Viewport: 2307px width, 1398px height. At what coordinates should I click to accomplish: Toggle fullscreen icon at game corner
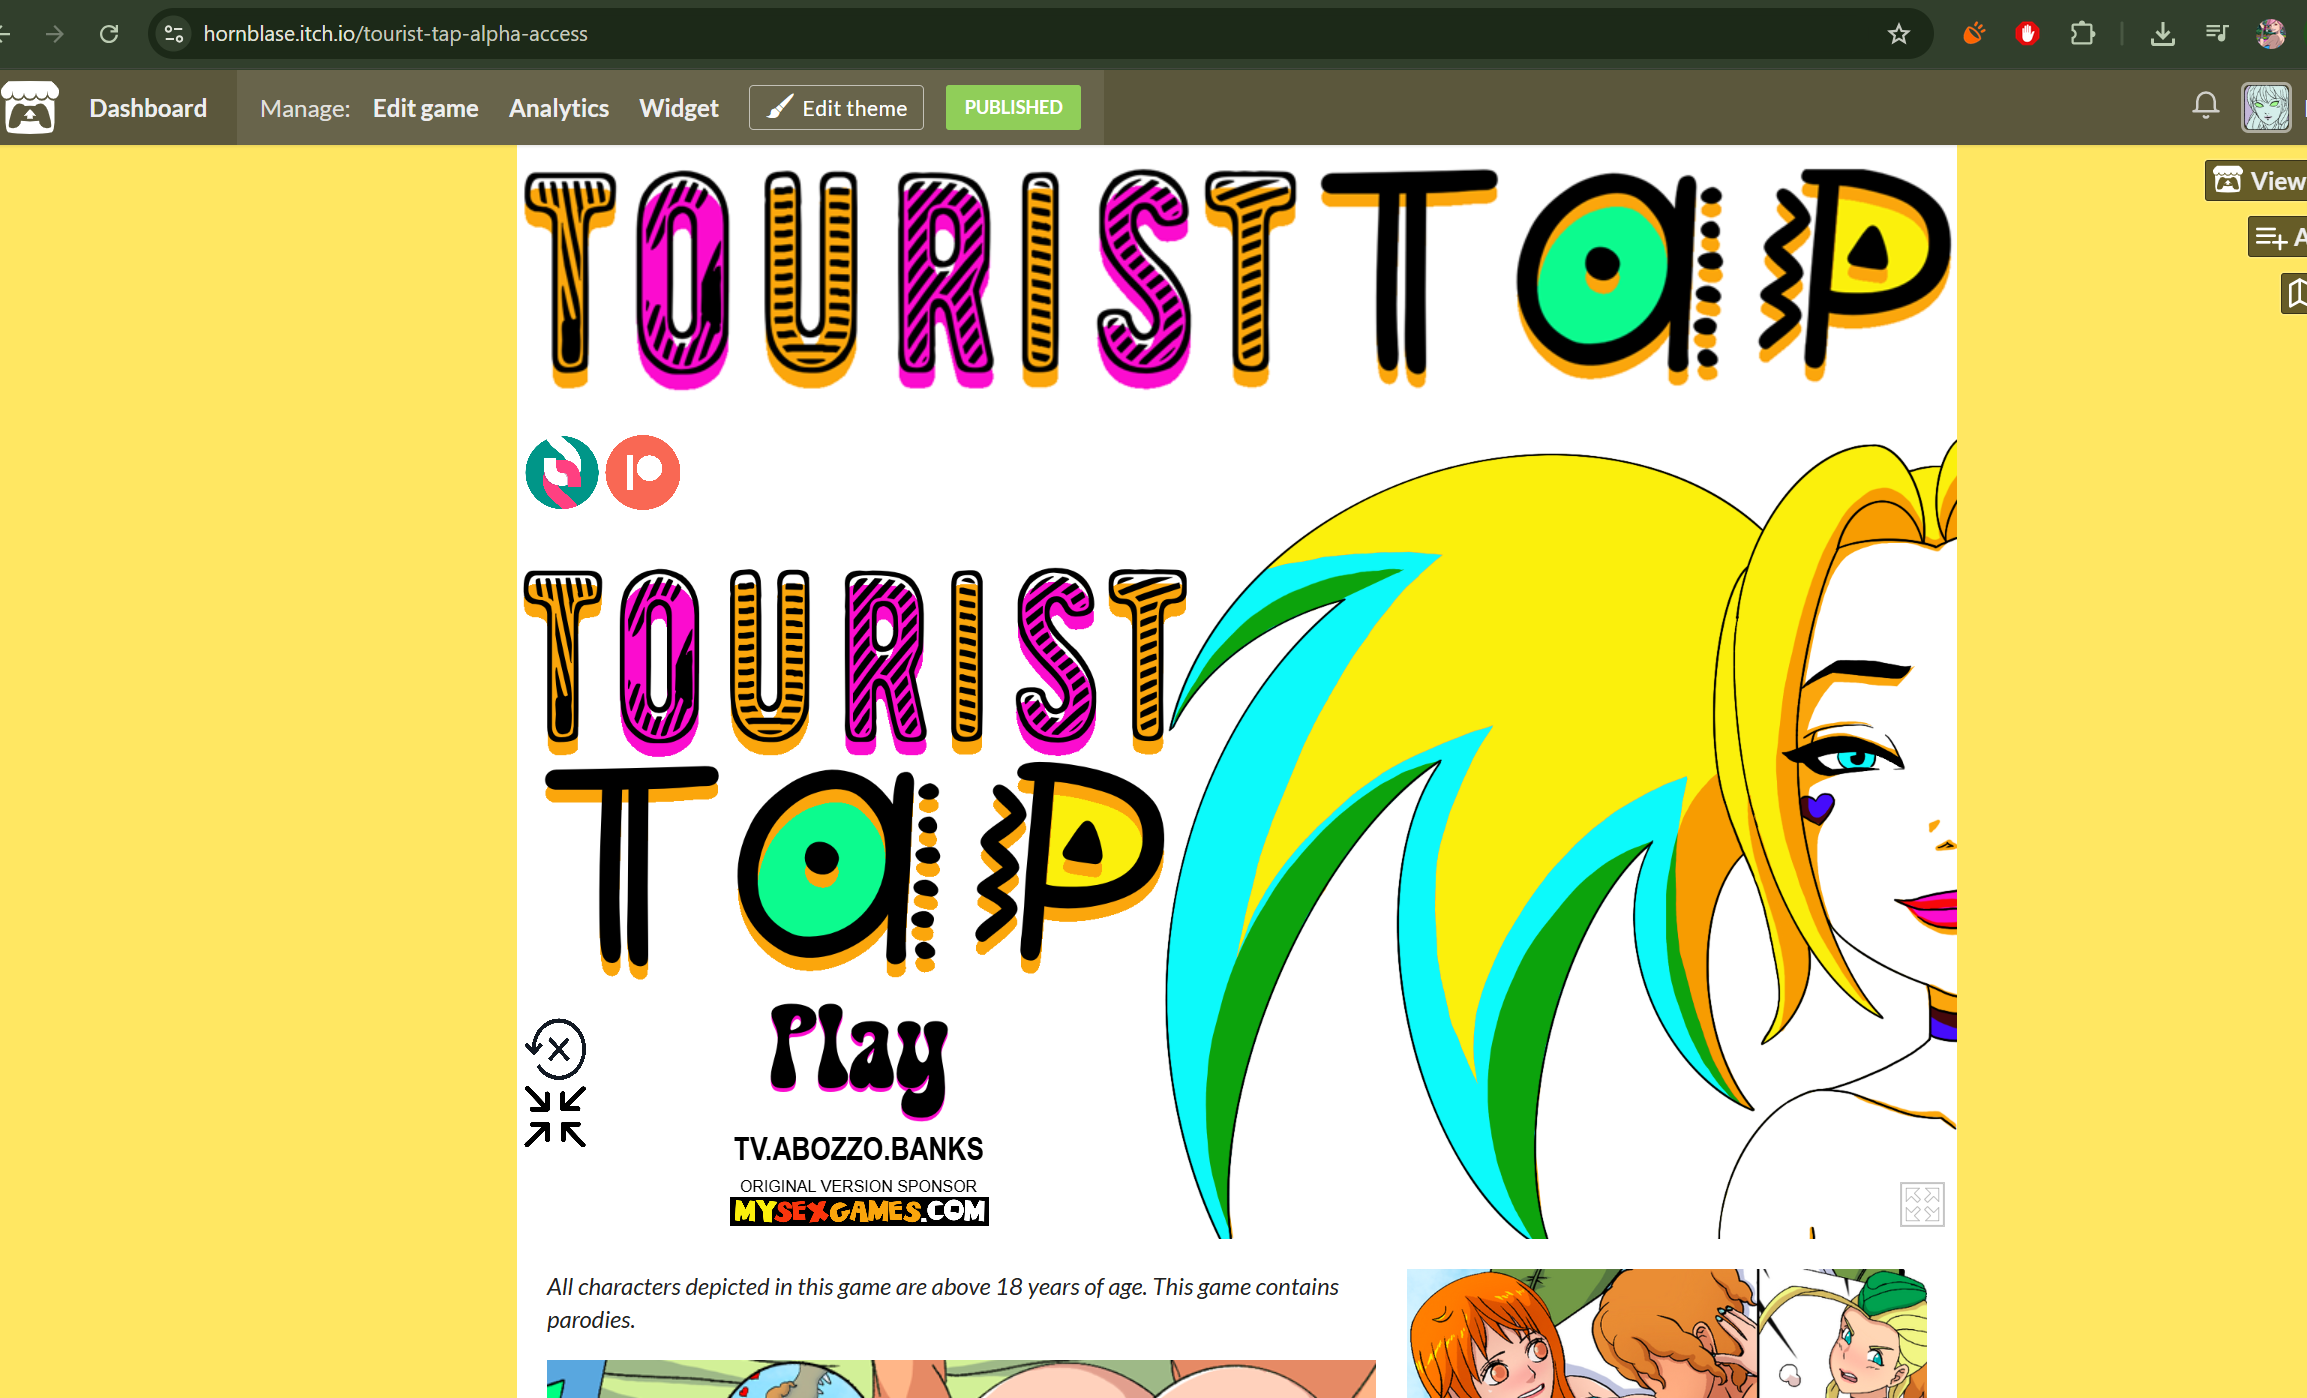tap(1921, 1204)
